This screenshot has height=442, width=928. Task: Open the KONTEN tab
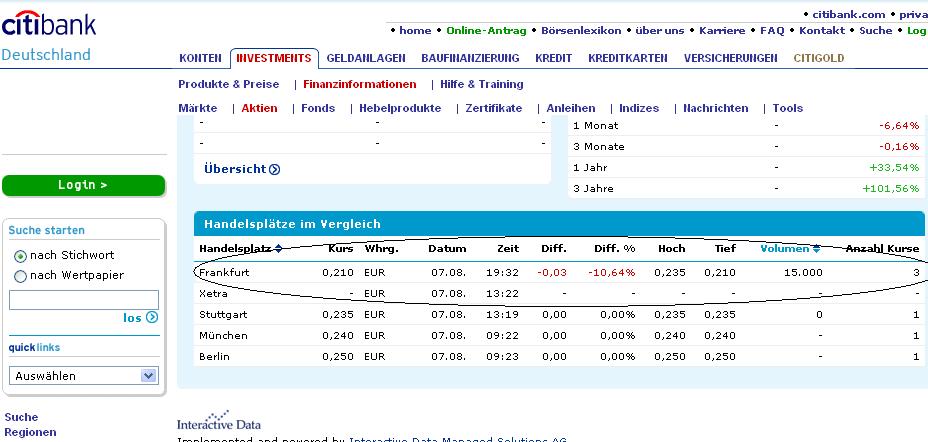coord(200,58)
